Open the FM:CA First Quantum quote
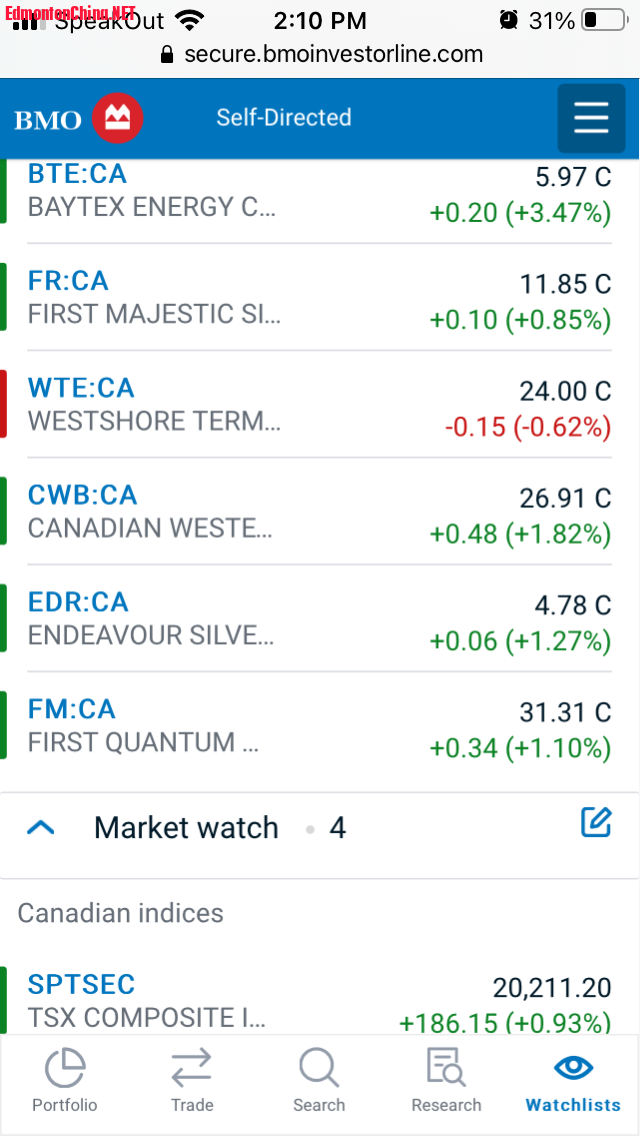Image resolution: width=640 pixels, height=1136 pixels. coord(320,726)
